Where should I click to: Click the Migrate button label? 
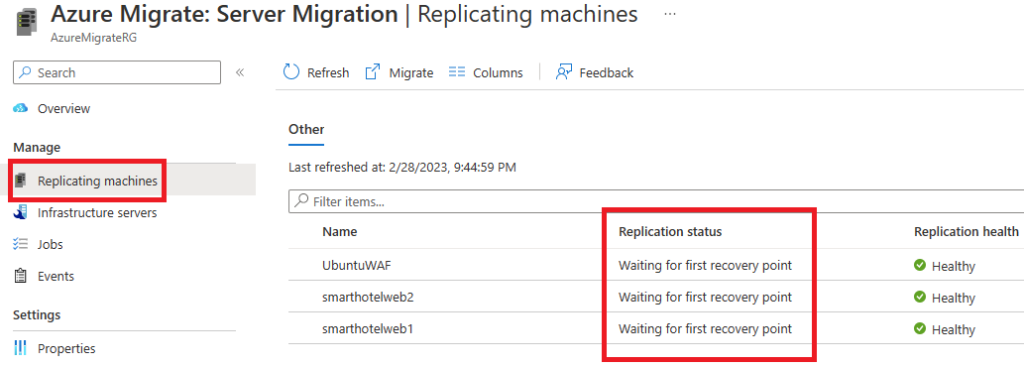411,72
